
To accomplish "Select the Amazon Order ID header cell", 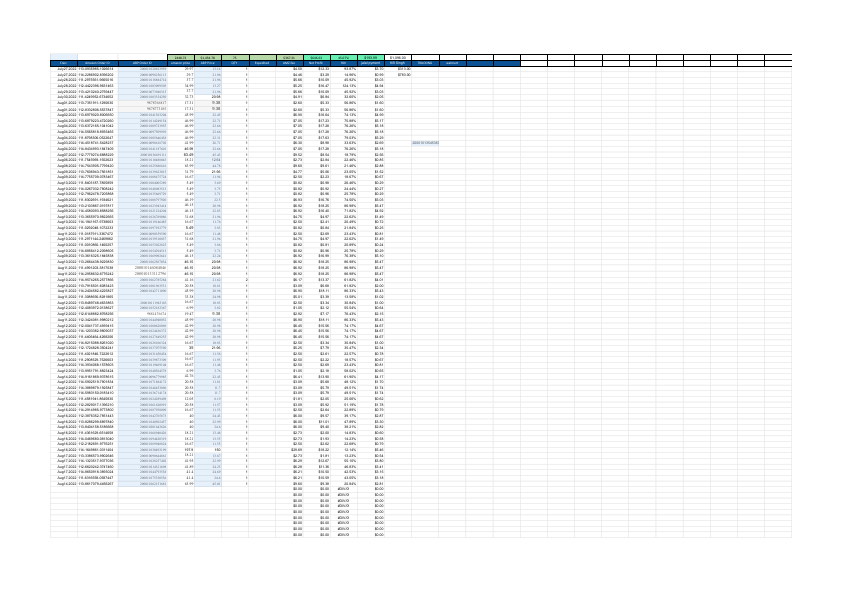I will pyautogui.click(x=98, y=63).
